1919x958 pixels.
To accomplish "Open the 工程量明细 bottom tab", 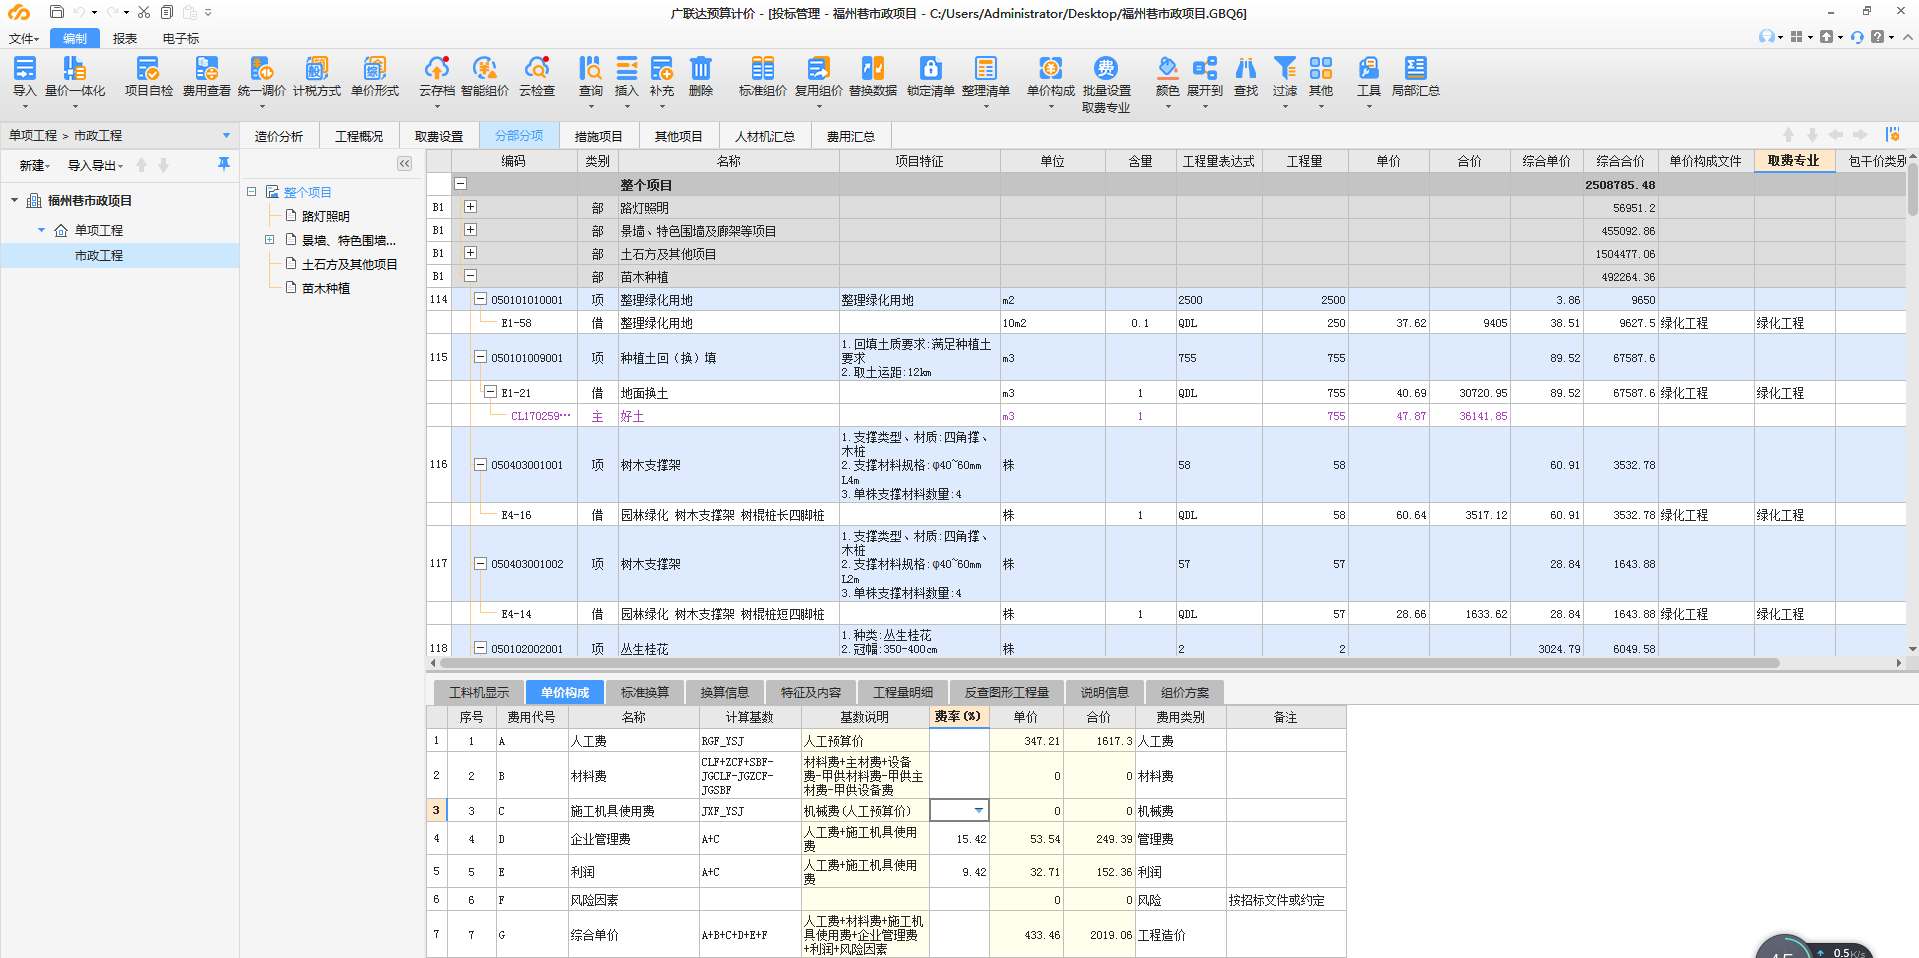I will pos(903,692).
